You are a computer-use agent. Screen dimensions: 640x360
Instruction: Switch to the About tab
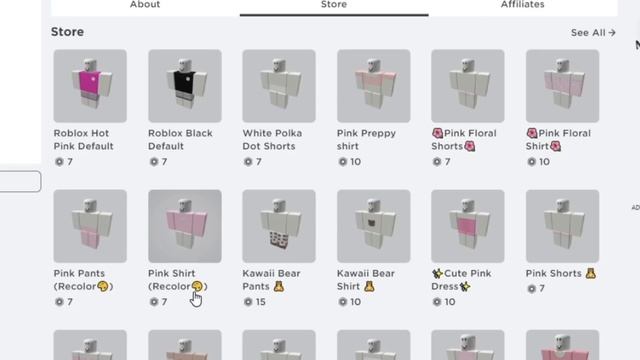[x=145, y=5]
